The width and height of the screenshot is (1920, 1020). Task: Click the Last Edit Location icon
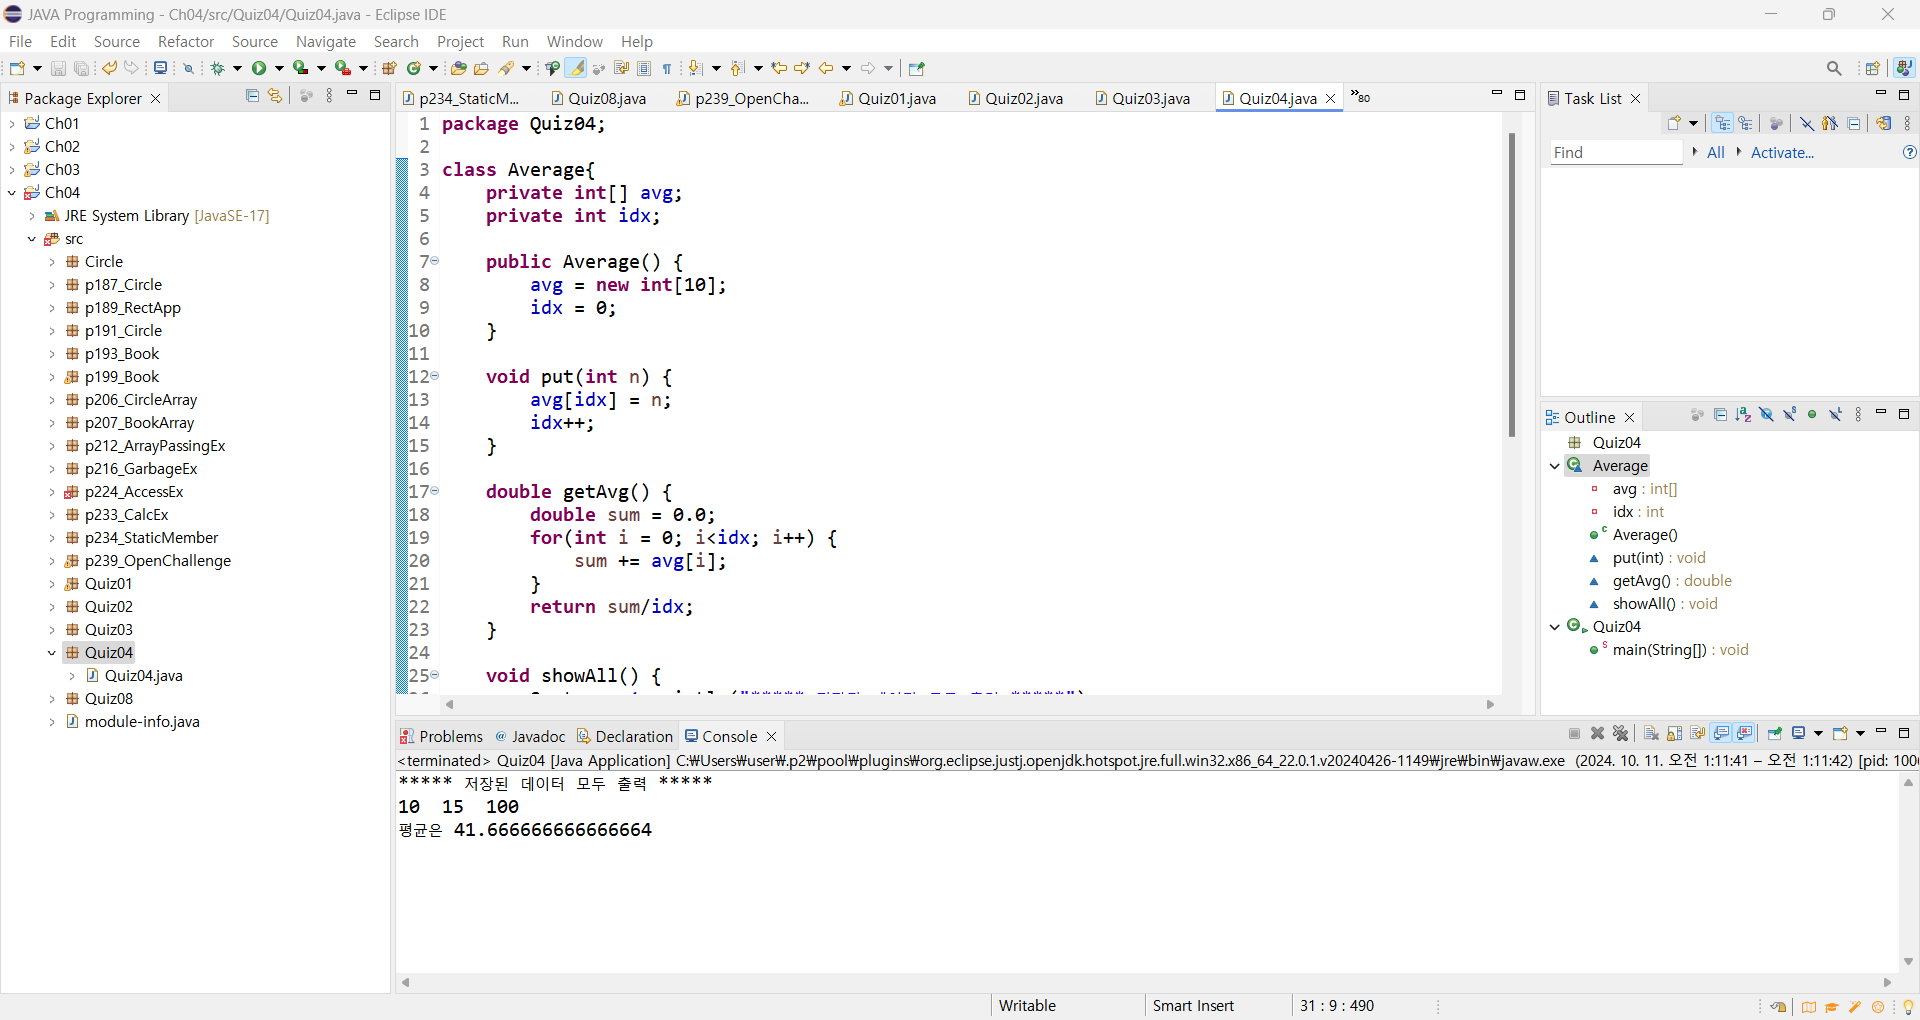point(779,68)
